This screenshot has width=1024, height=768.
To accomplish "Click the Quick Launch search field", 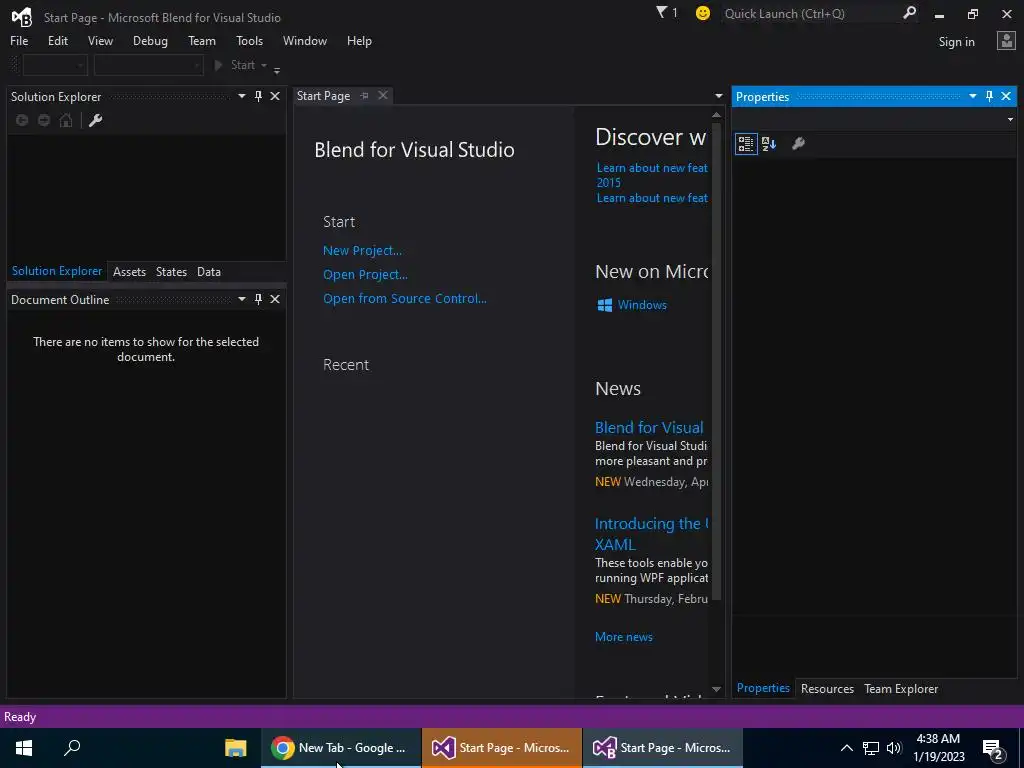I will pyautogui.click(x=810, y=13).
